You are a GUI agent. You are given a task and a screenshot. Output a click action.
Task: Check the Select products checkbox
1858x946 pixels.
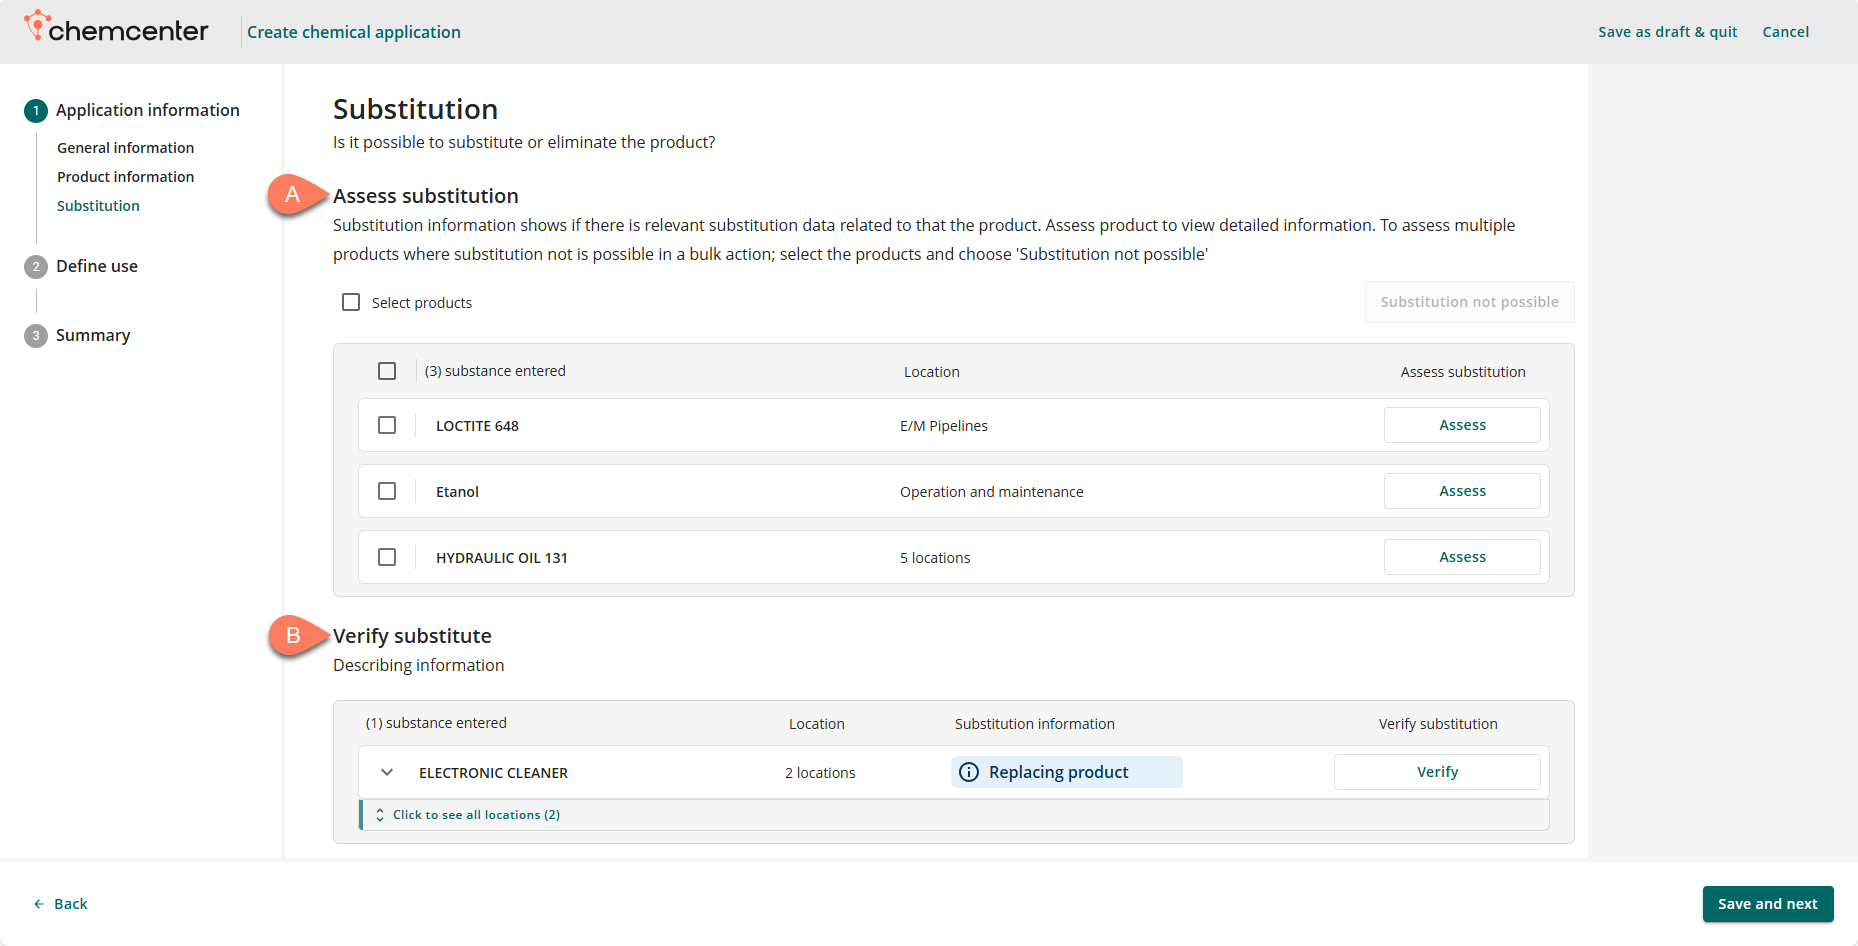tap(351, 302)
